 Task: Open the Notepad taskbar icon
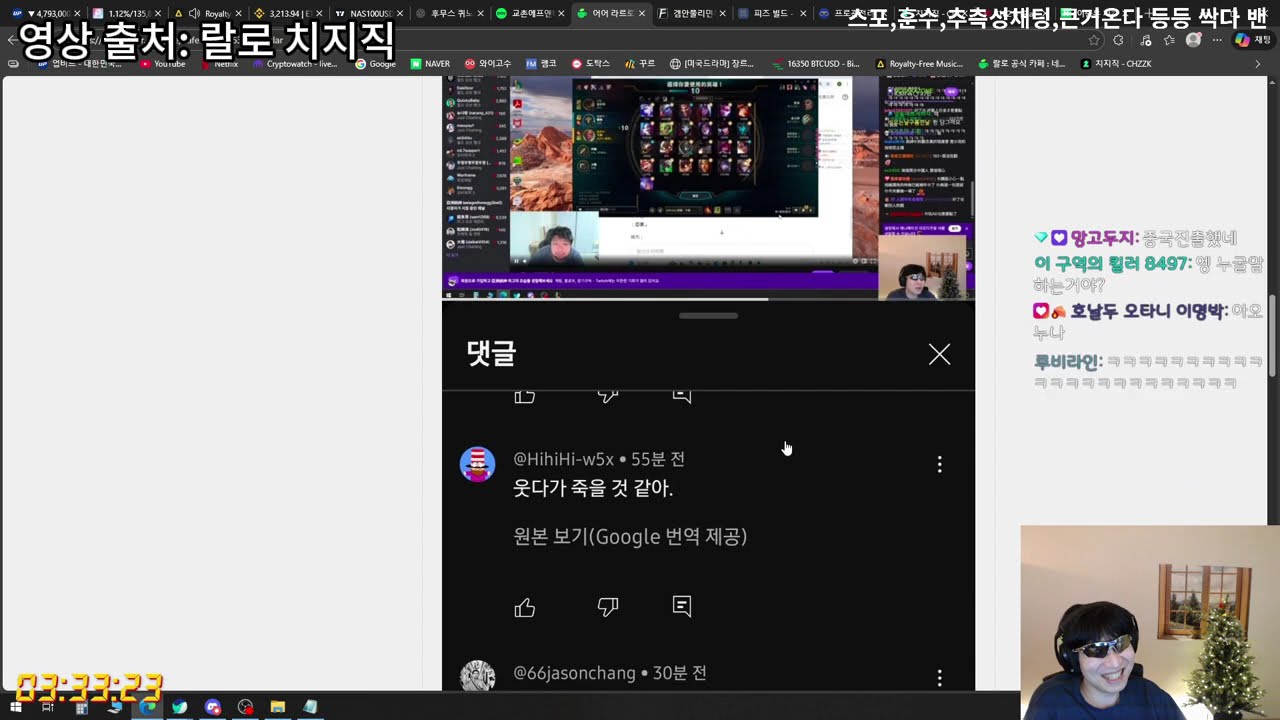click(x=310, y=707)
